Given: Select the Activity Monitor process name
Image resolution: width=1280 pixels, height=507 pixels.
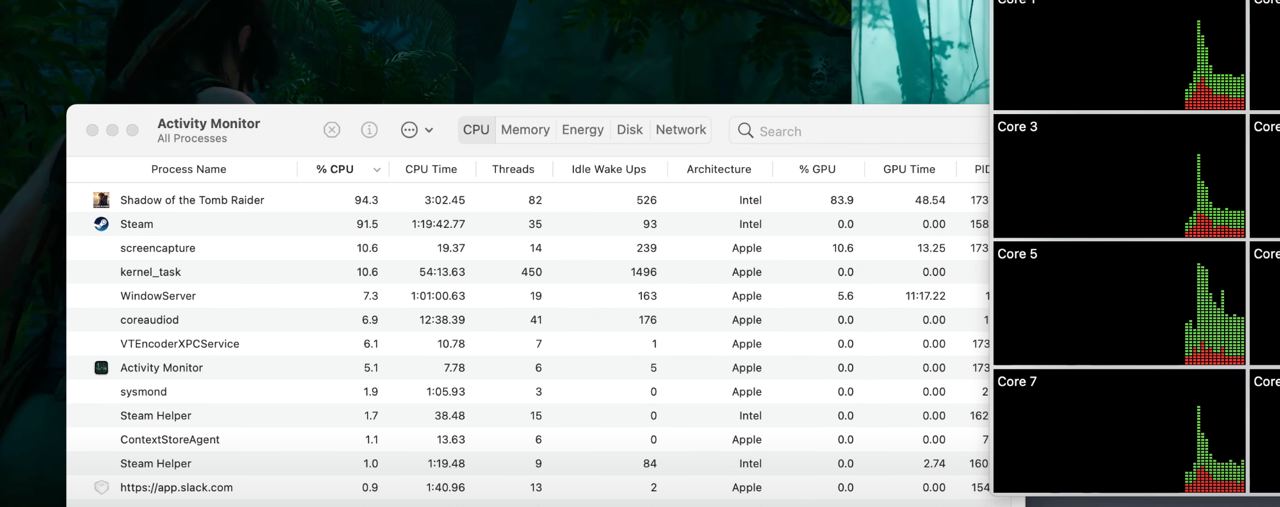Looking at the screenshot, I should [161, 368].
